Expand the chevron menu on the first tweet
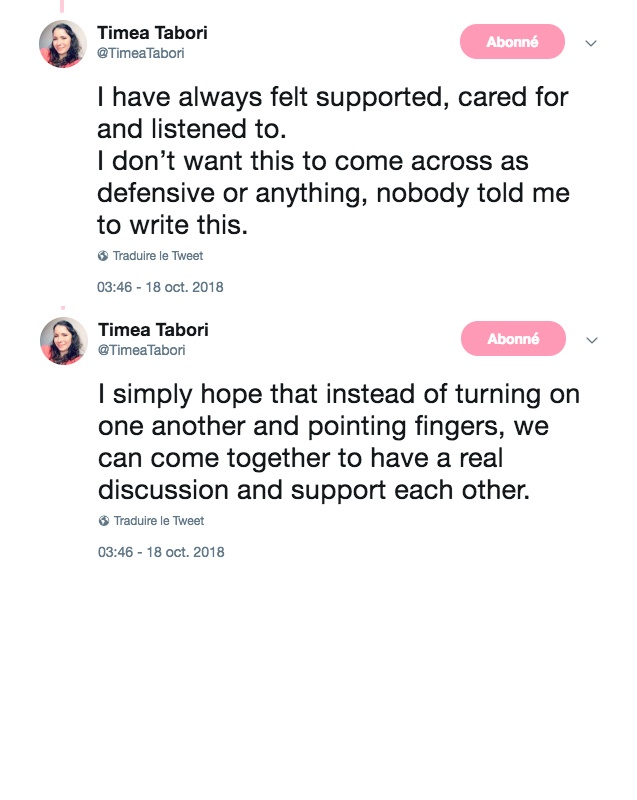The image size is (637, 800). 591,43
